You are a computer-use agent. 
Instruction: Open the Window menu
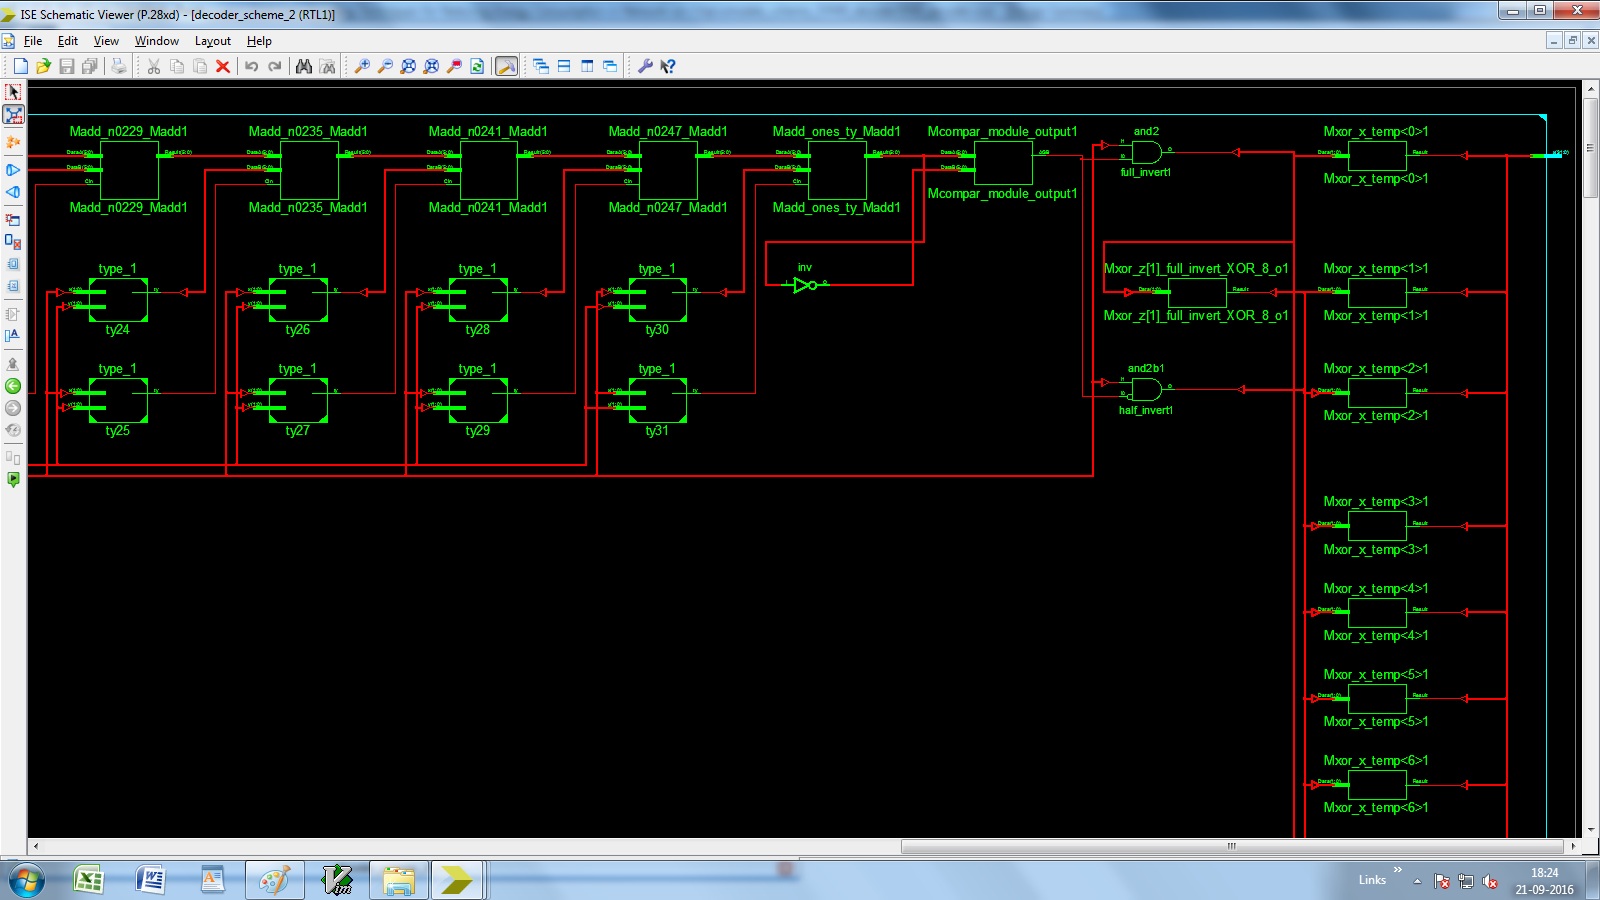pyautogui.click(x=157, y=41)
